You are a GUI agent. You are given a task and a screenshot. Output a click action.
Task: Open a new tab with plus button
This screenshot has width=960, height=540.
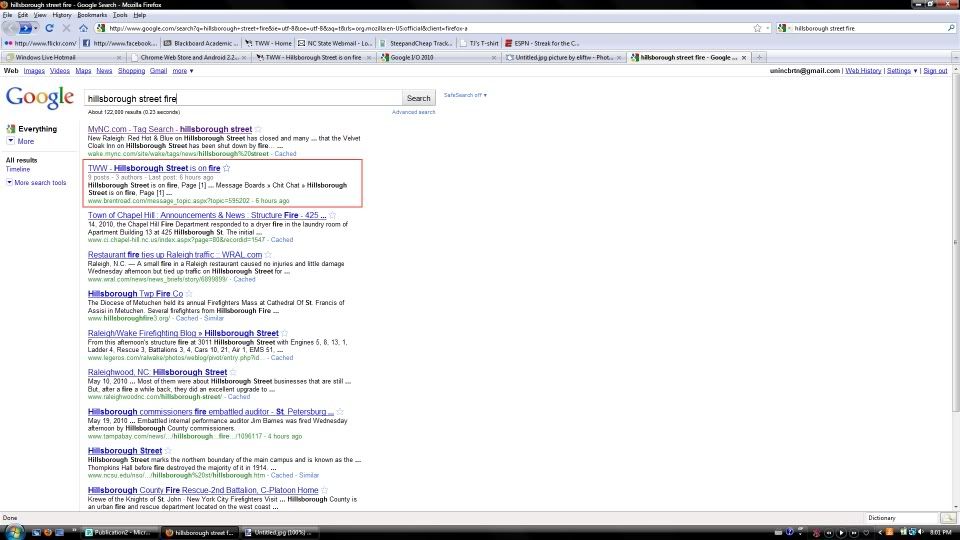pyautogui.click(x=759, y=58)
